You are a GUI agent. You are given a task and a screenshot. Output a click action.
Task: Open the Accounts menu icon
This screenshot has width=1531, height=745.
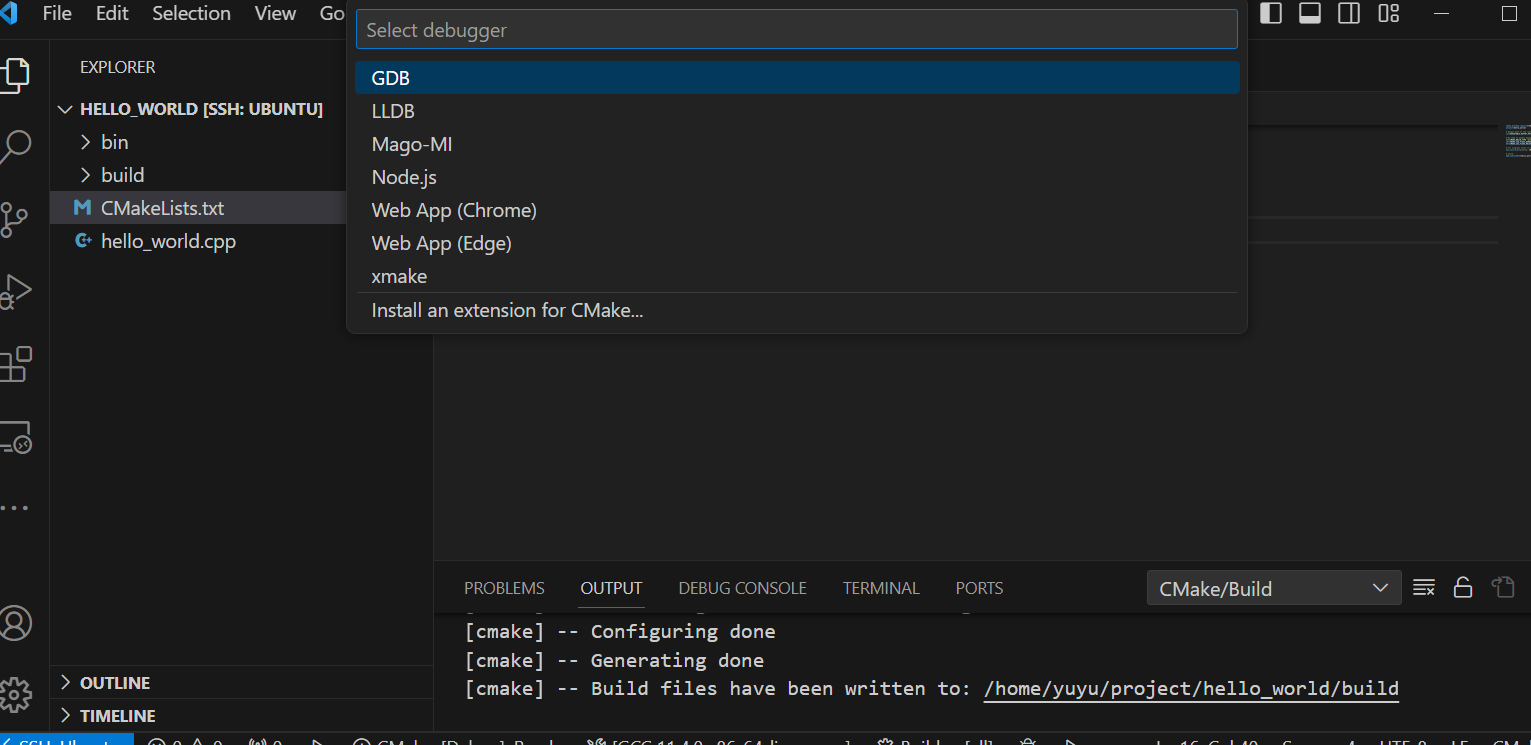(15, 623)
